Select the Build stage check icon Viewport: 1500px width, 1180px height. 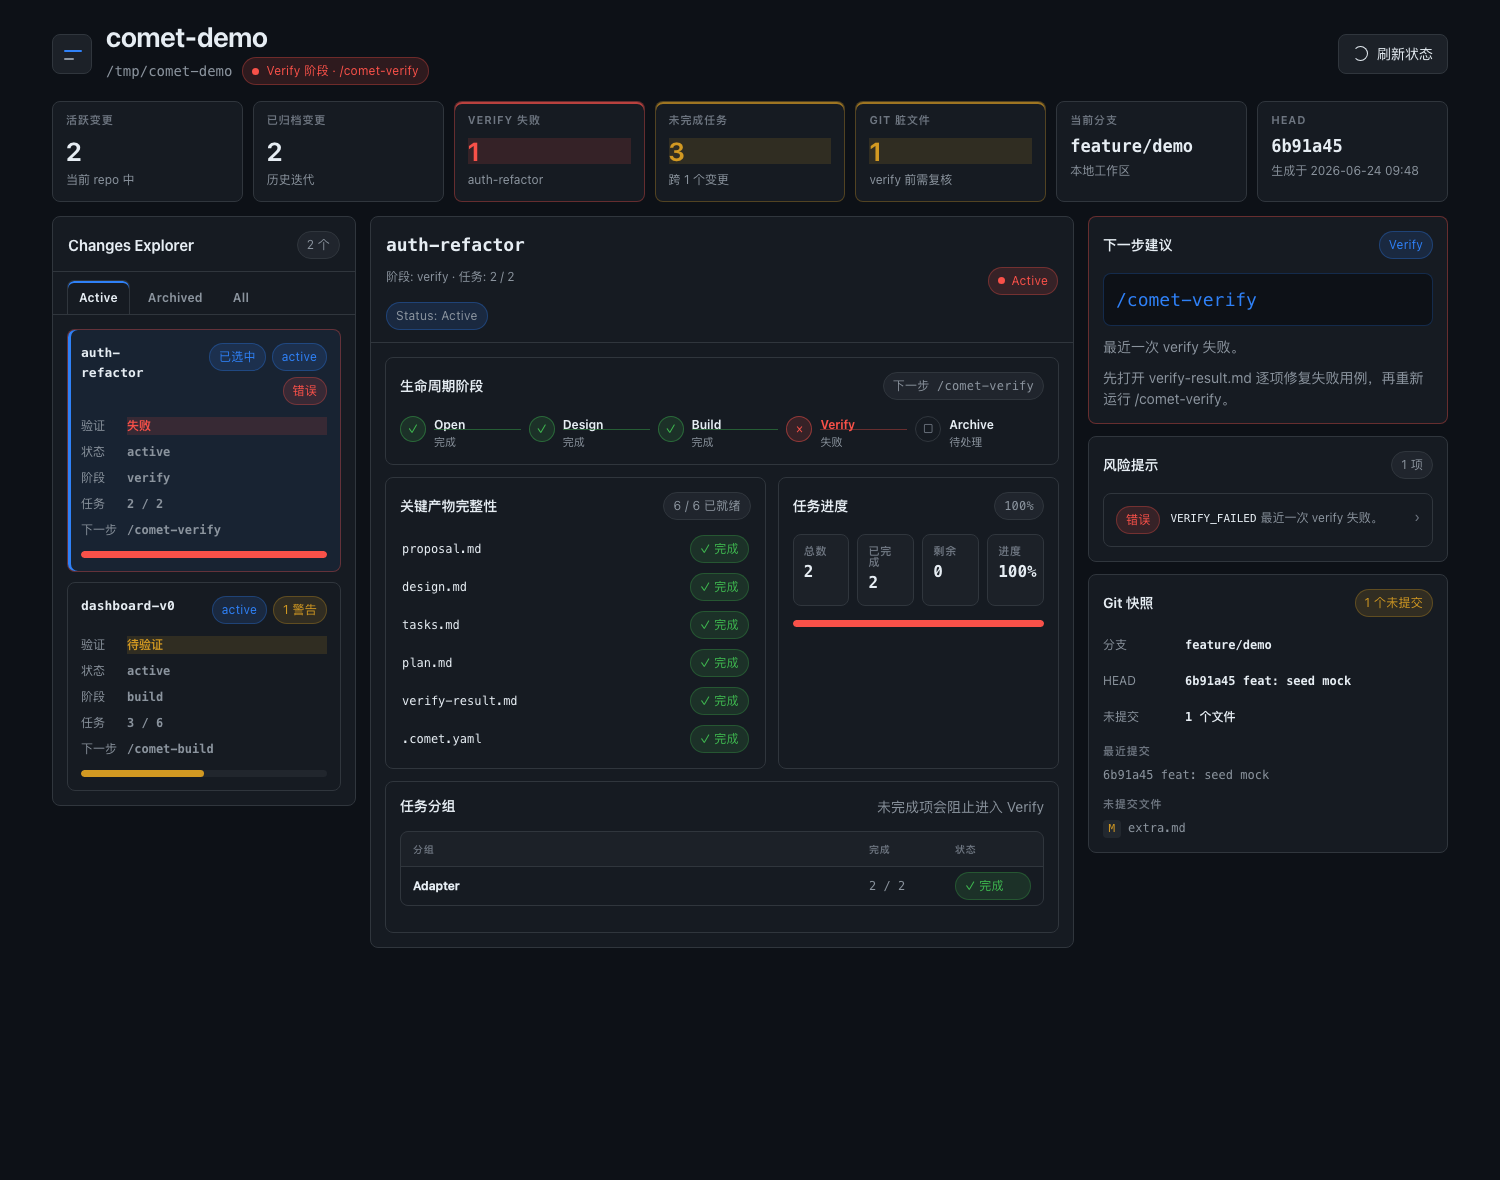click(671, 429)
